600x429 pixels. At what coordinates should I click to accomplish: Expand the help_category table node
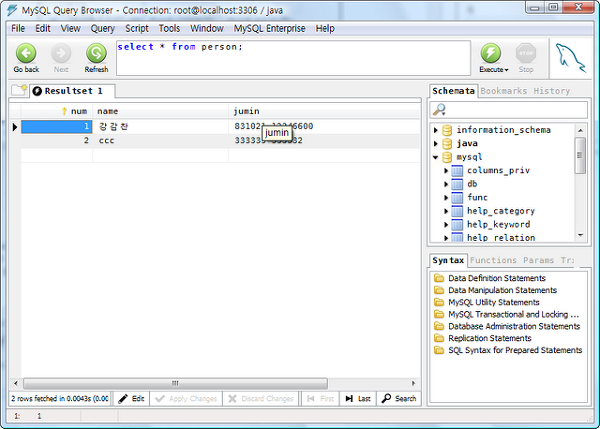[446, 211]
